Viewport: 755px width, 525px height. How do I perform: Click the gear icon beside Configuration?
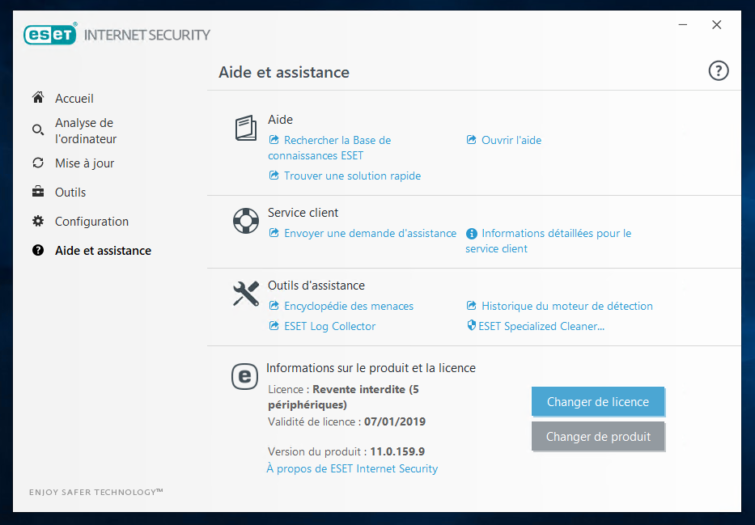(x=38, y=221)
